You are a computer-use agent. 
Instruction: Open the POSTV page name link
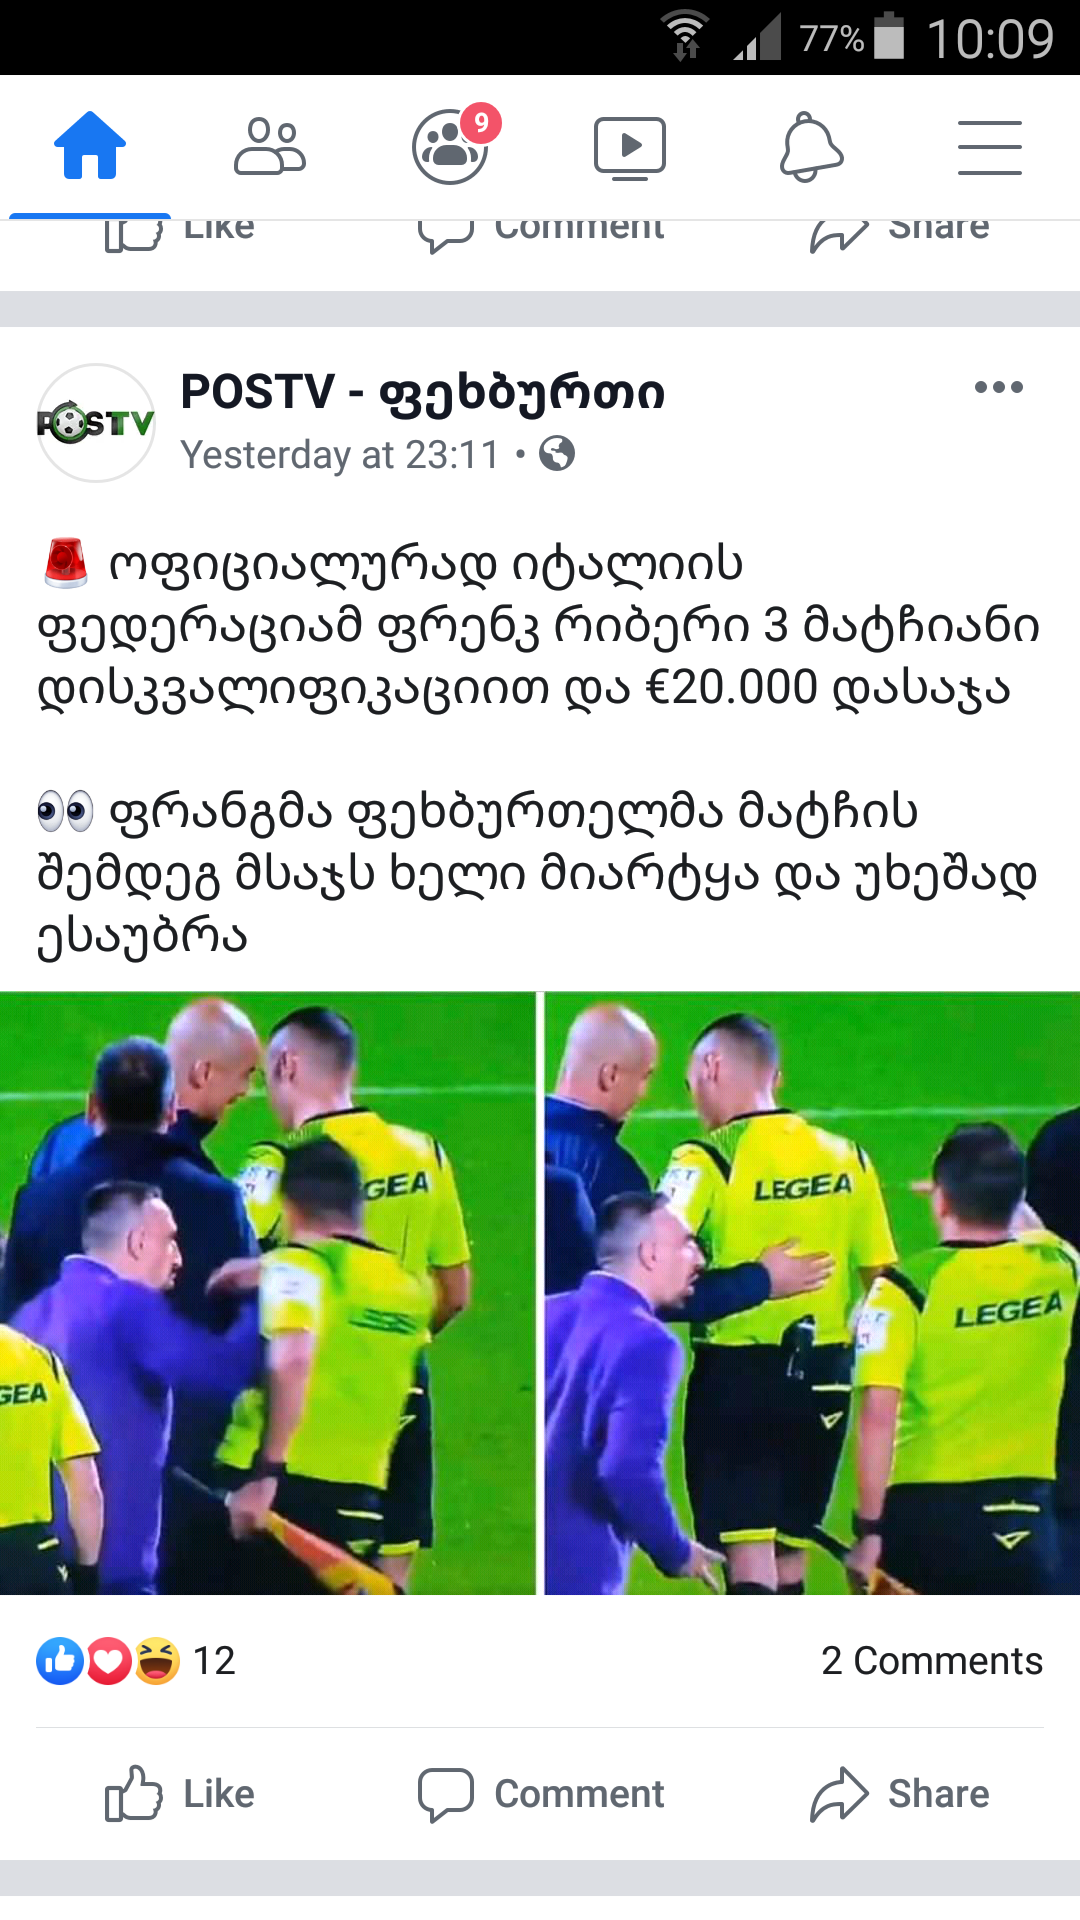[422, 391]
